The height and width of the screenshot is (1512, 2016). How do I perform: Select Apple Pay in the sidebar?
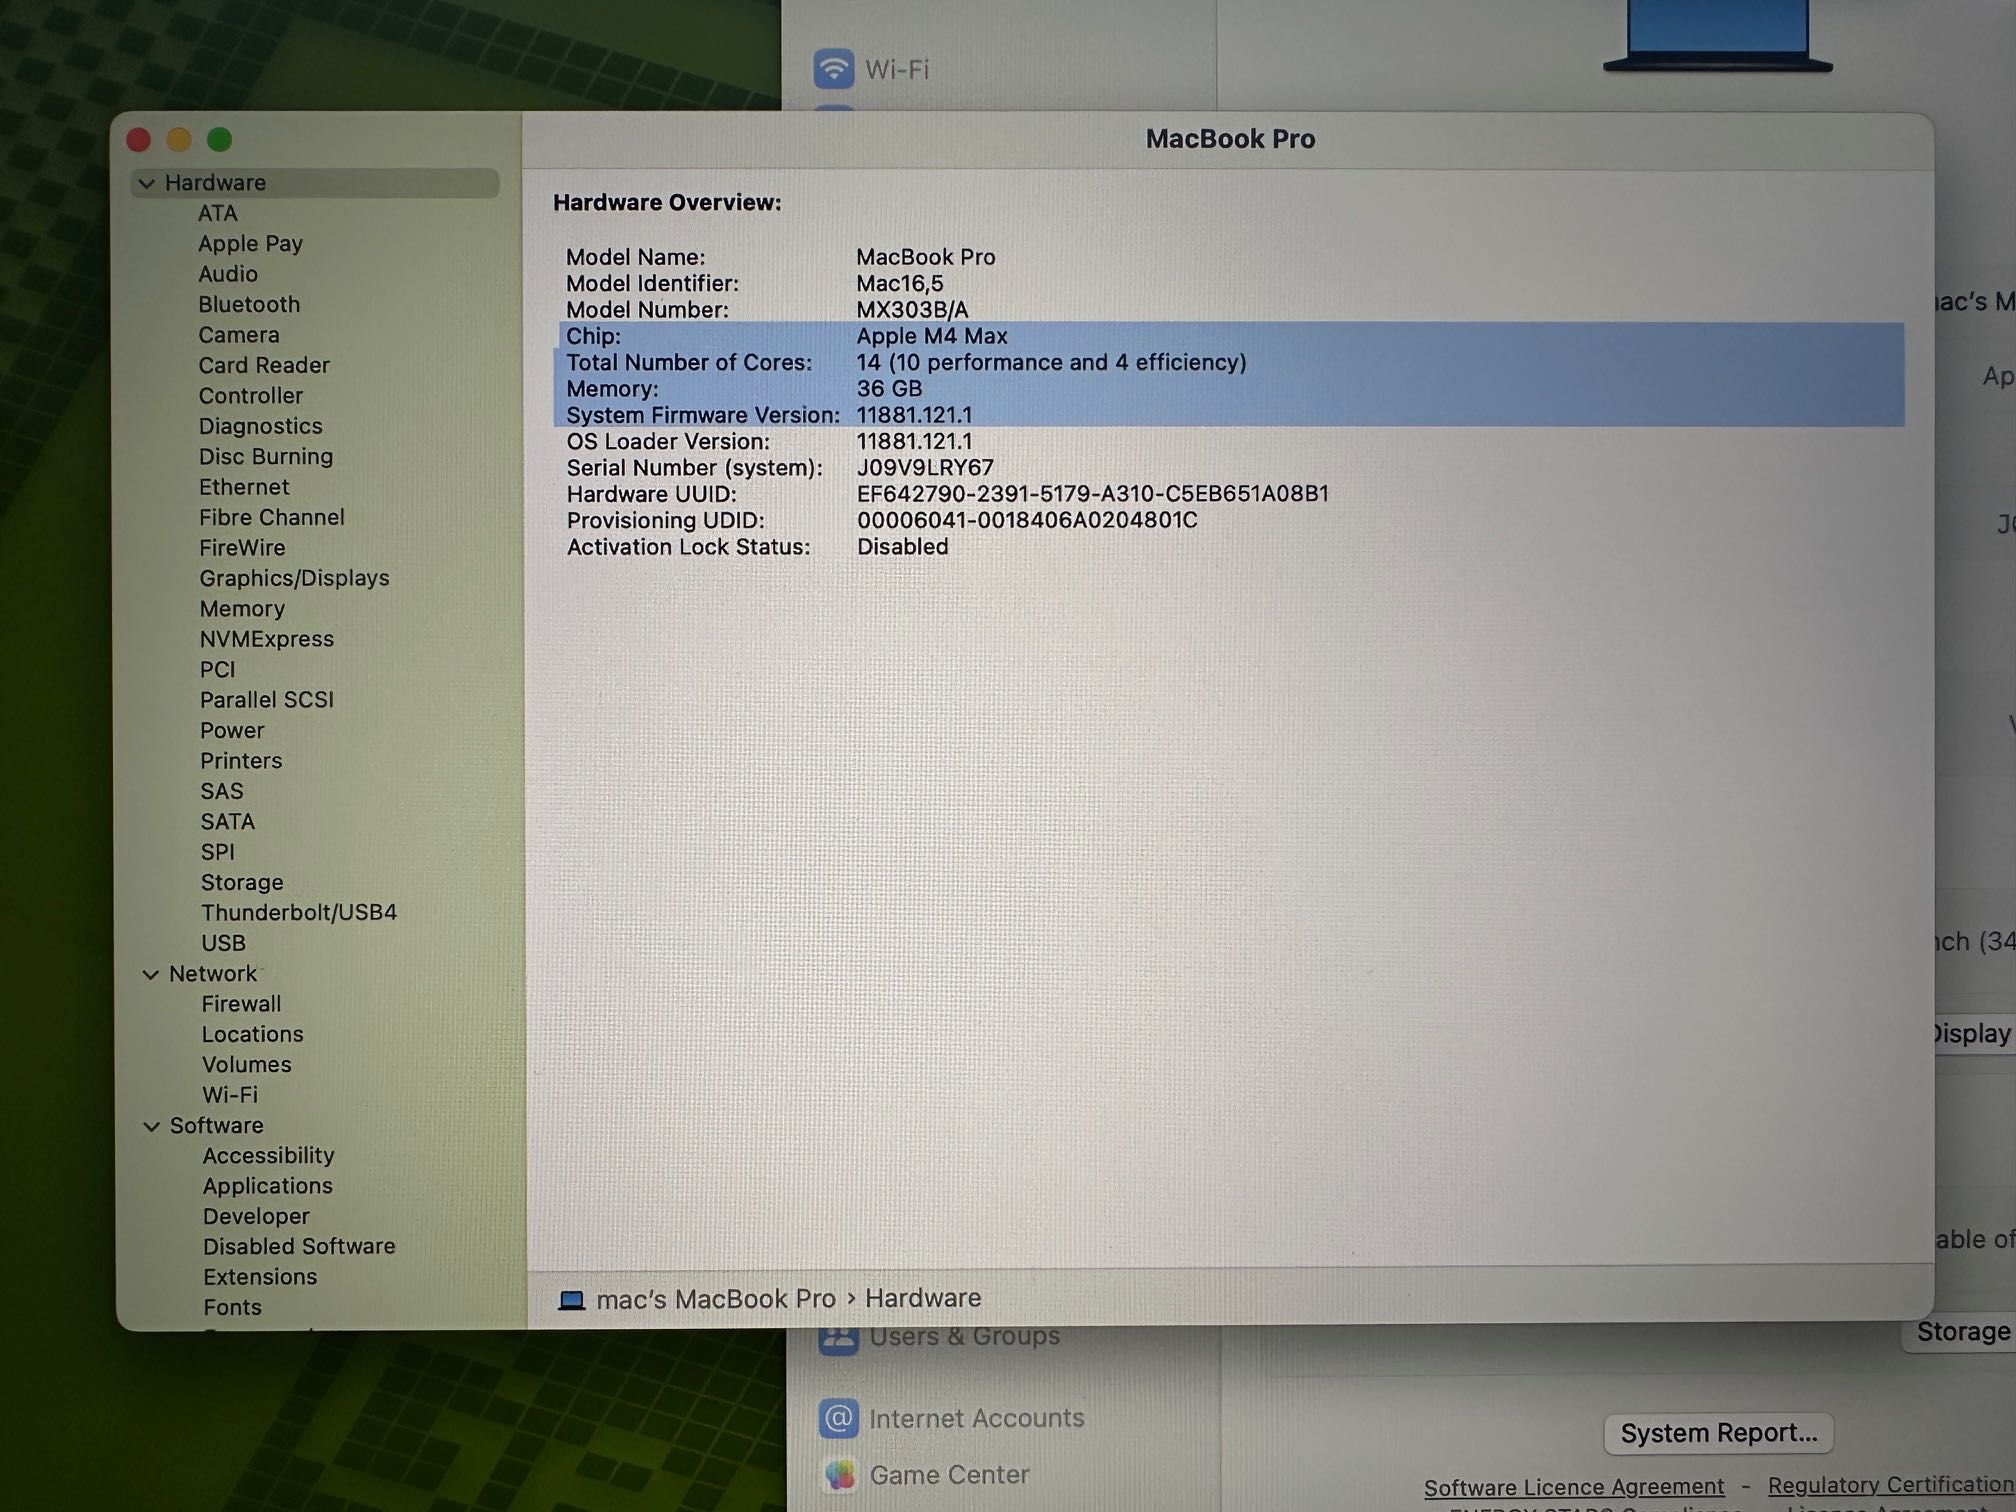pos(250,244)
